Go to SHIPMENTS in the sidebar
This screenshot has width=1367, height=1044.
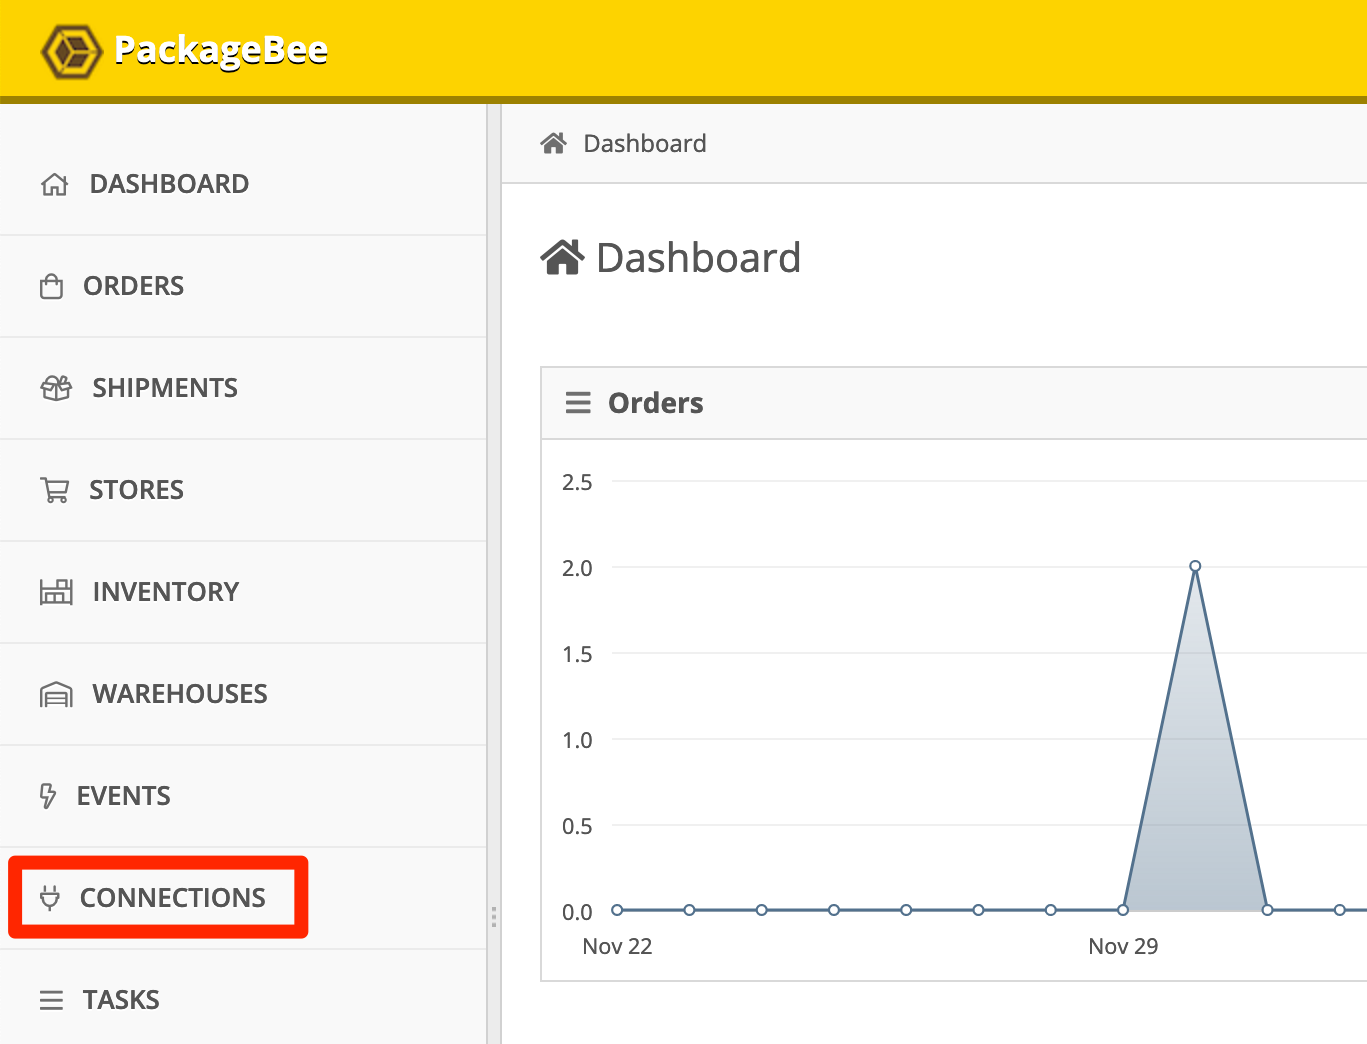coord(165,388)
